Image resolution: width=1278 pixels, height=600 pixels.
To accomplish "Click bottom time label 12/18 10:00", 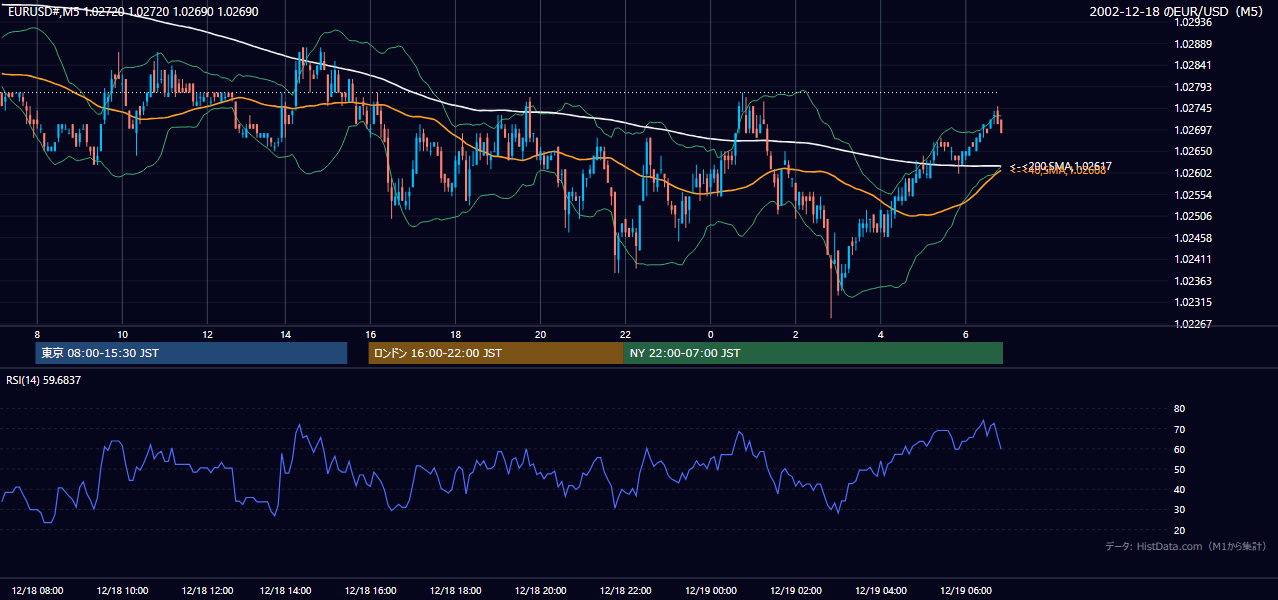I will (122, 590).
